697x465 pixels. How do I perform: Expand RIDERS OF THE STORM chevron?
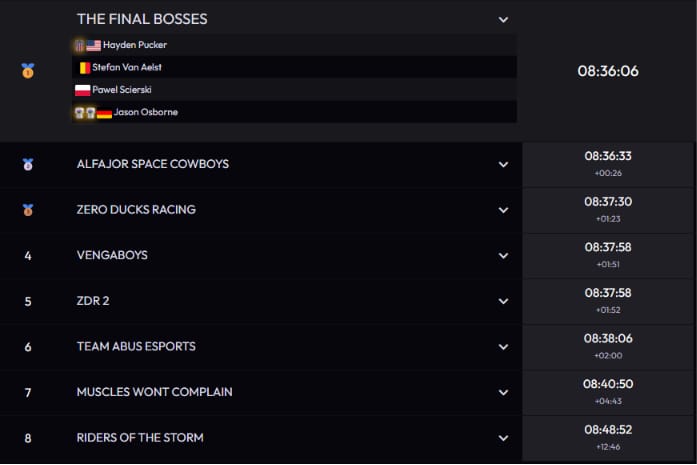503,438
